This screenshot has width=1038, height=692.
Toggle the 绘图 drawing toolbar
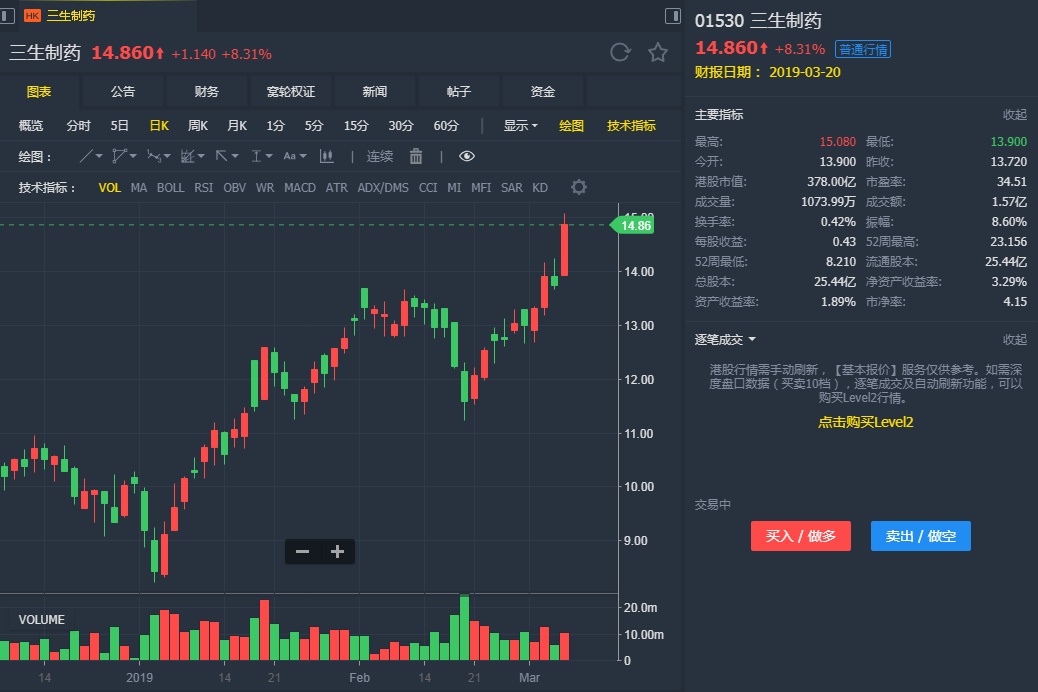[571, 126]
